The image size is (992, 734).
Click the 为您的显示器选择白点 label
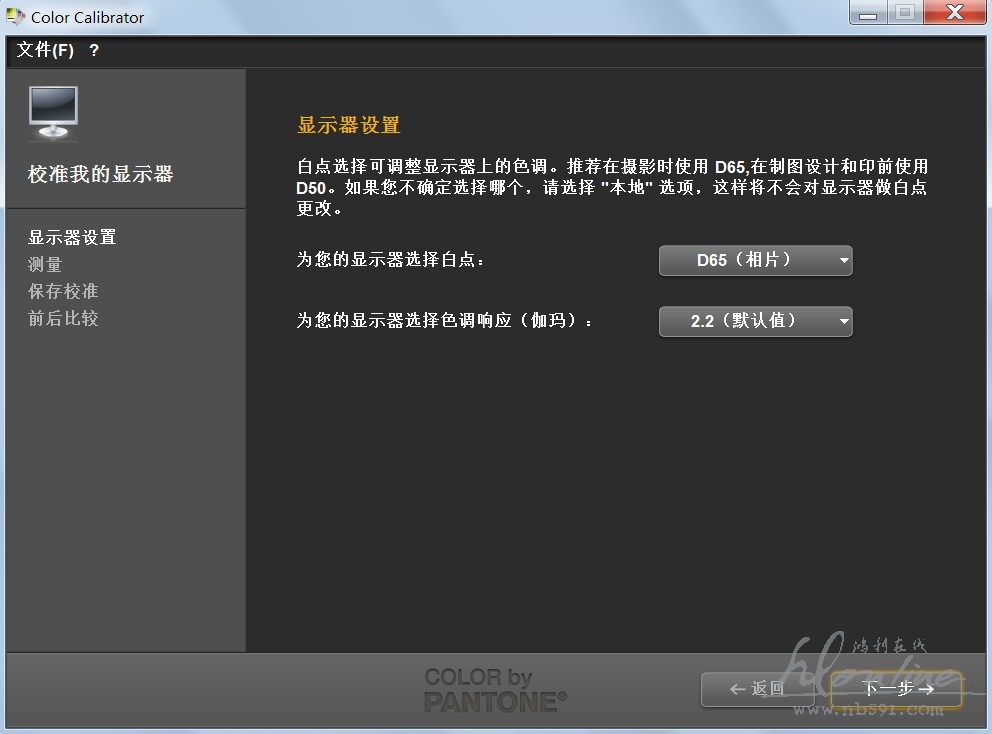[x=390, y=260]
